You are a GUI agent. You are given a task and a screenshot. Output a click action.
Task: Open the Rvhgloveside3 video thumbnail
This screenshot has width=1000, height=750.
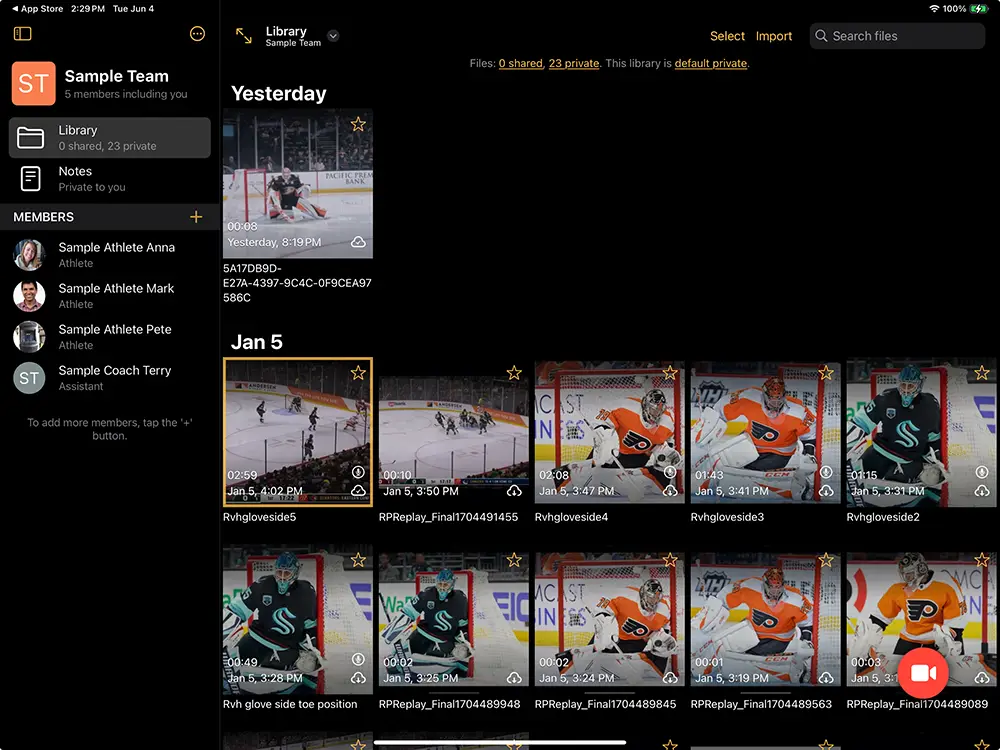(x=765, y=432)
